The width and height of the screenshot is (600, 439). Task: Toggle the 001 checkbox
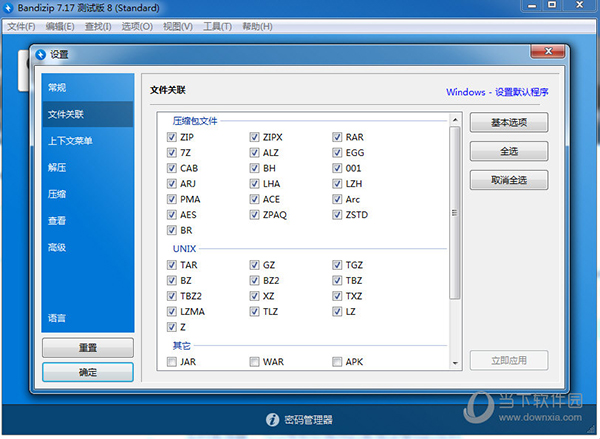(337, 168)
